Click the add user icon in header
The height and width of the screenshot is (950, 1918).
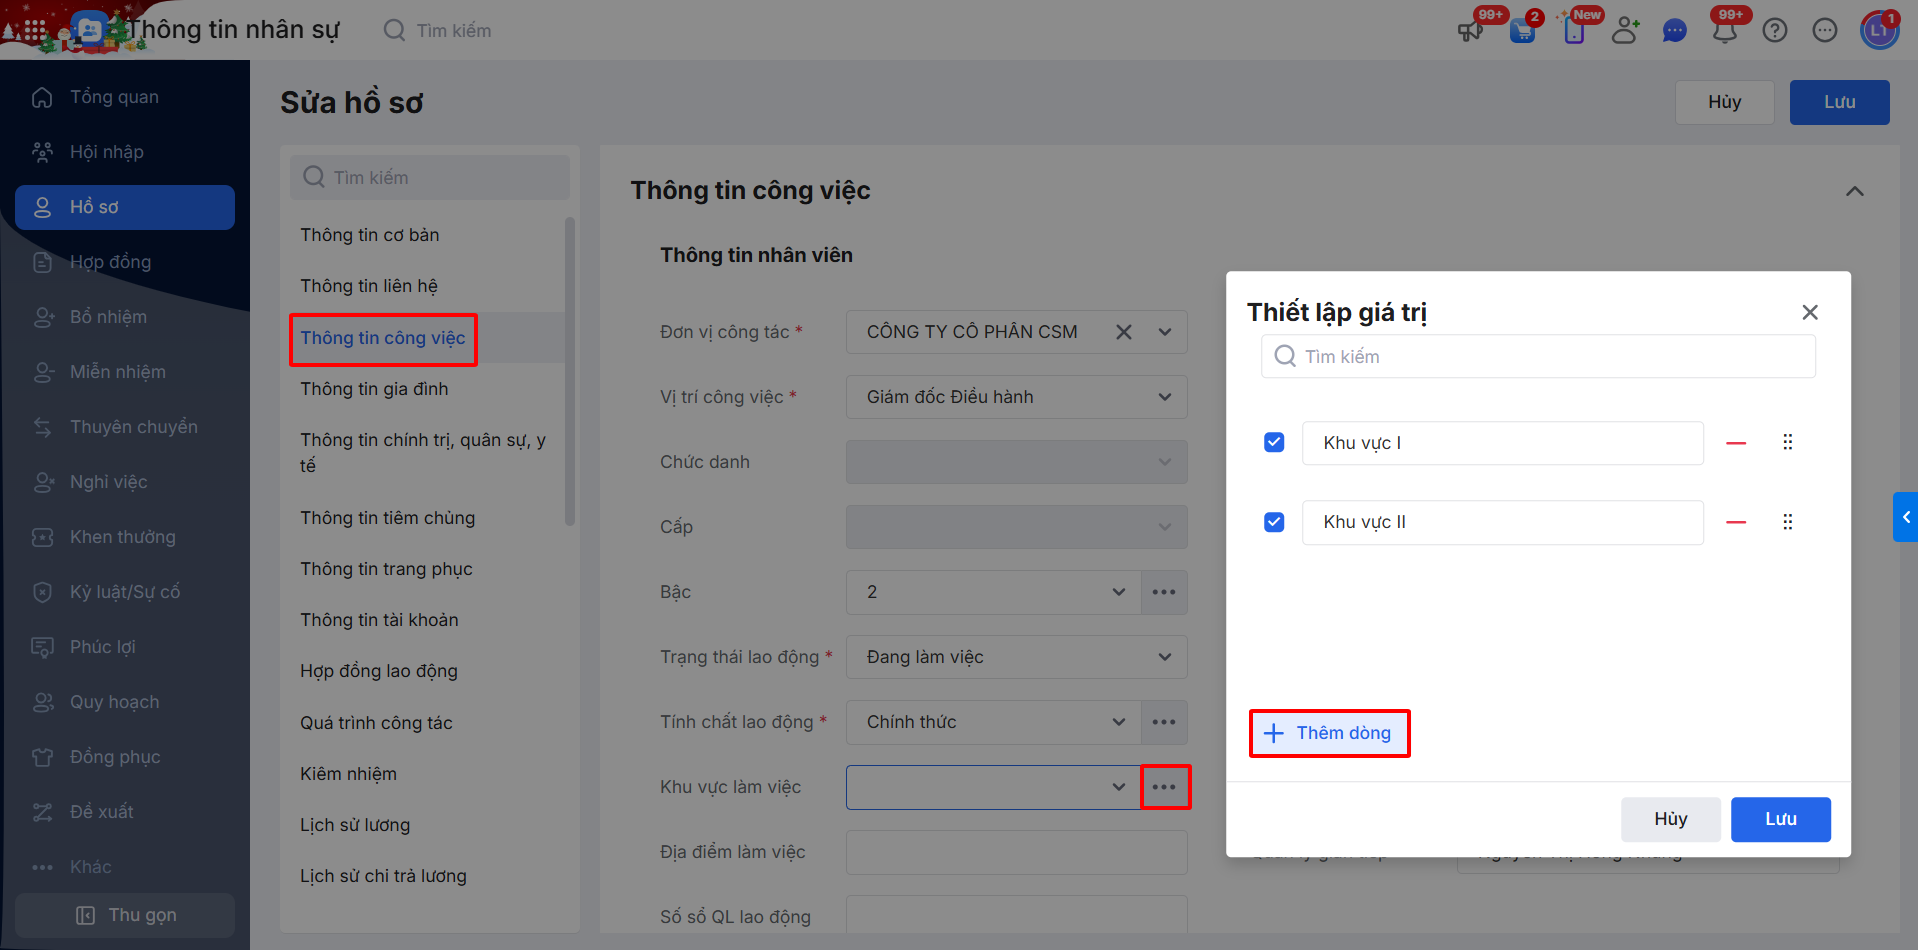(x=1625, y=31)
